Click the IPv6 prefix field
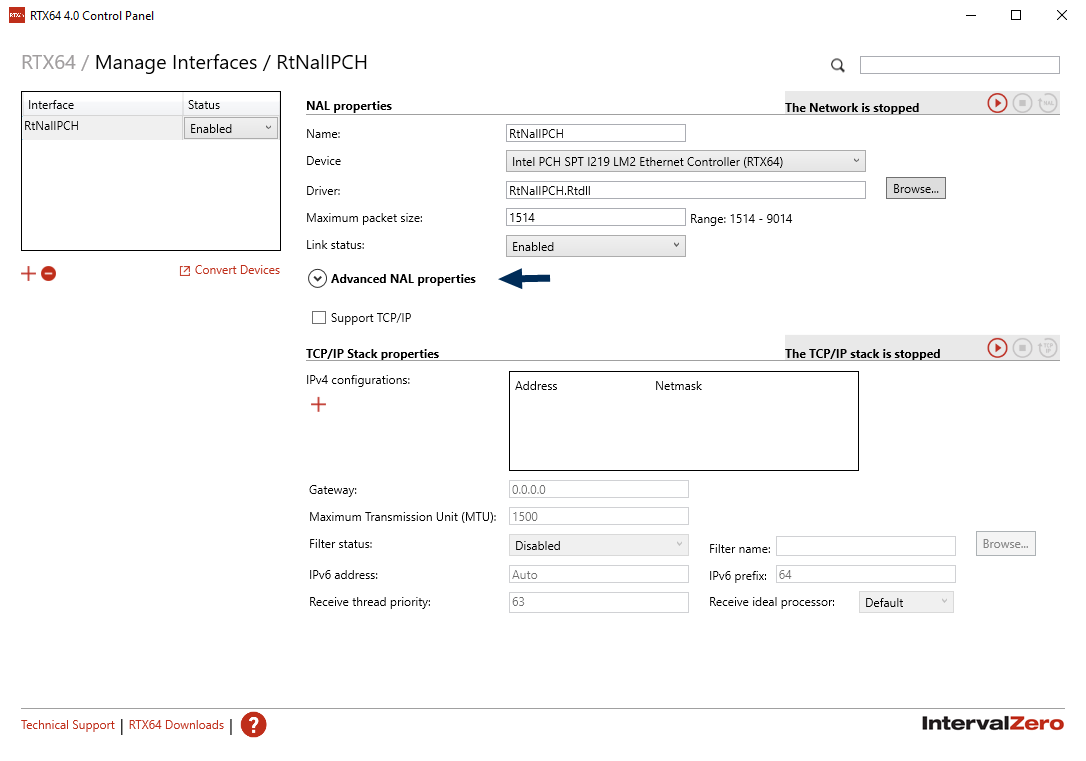Screen dimensions: 1086x761 pos(866,574)
